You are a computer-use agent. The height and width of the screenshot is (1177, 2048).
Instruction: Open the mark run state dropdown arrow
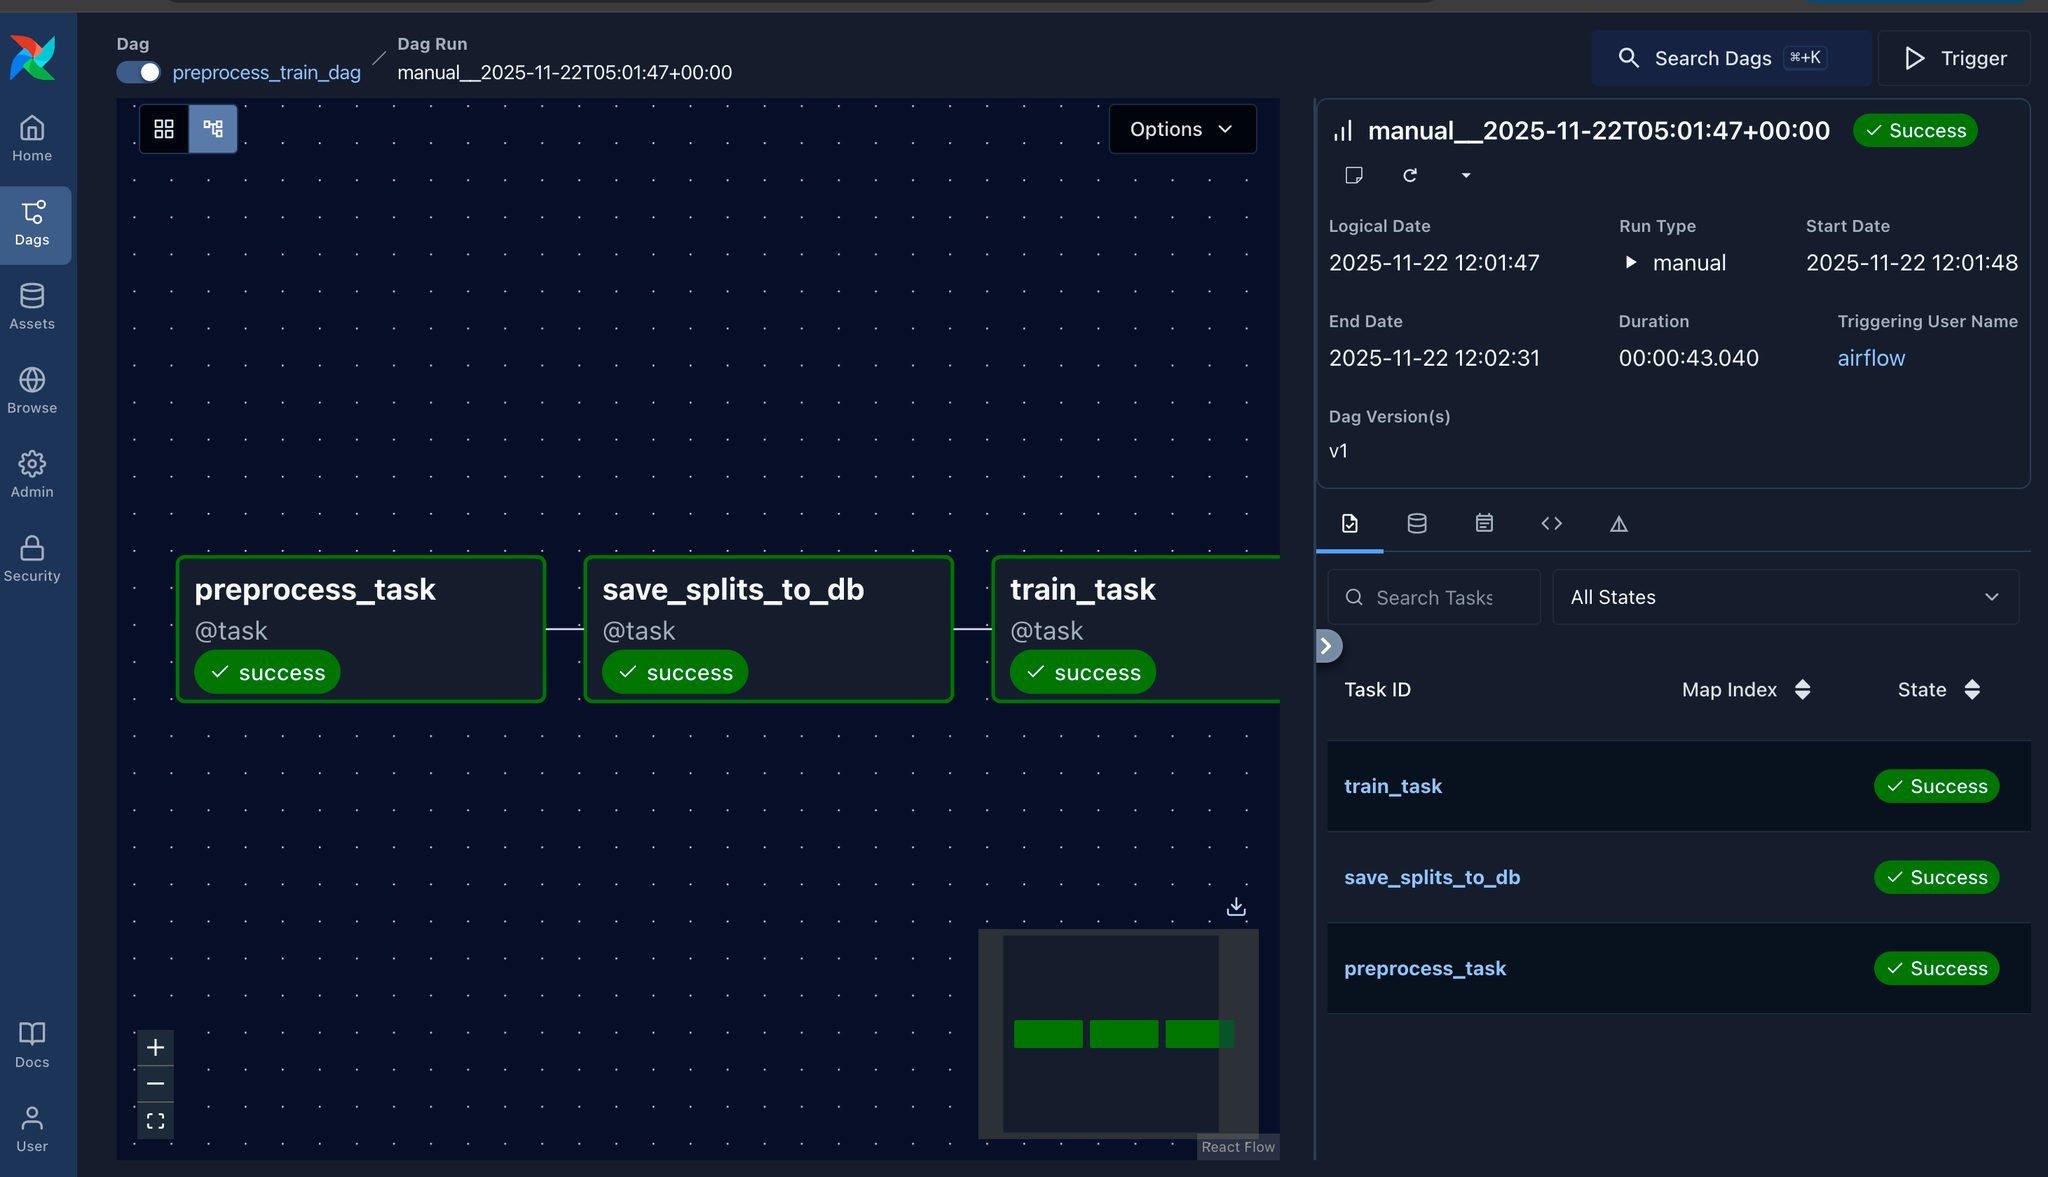tap(1466, 175)
